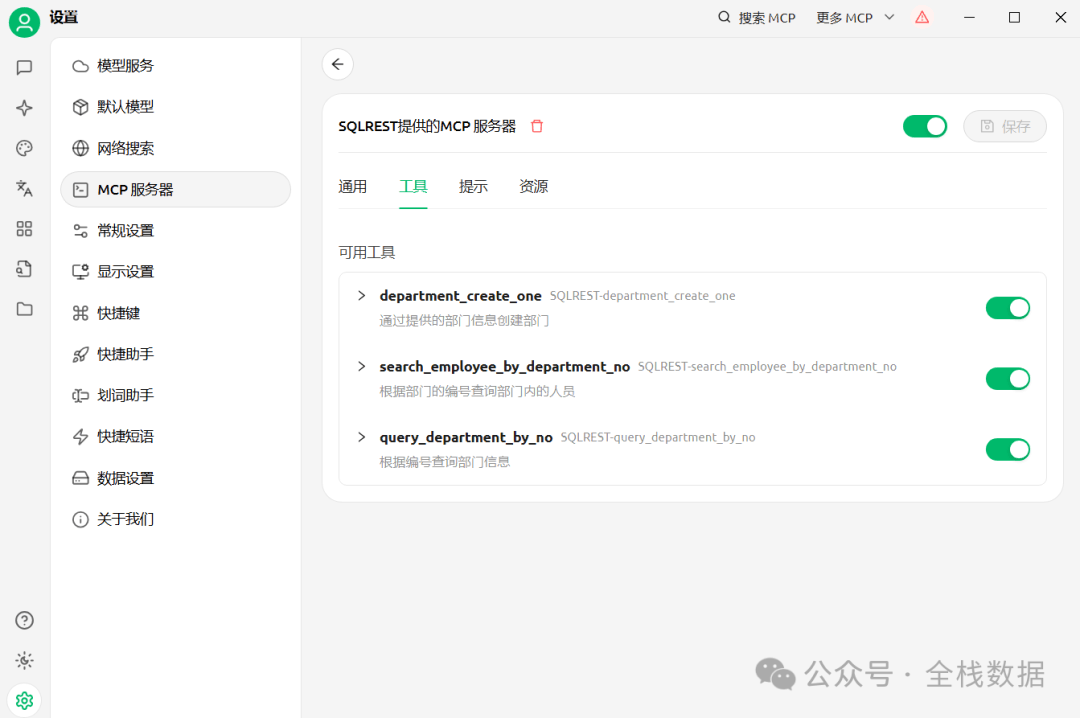Switch to the 资源 tab
The width and height of the screenshot is (1080, 718).
[533, 187]
